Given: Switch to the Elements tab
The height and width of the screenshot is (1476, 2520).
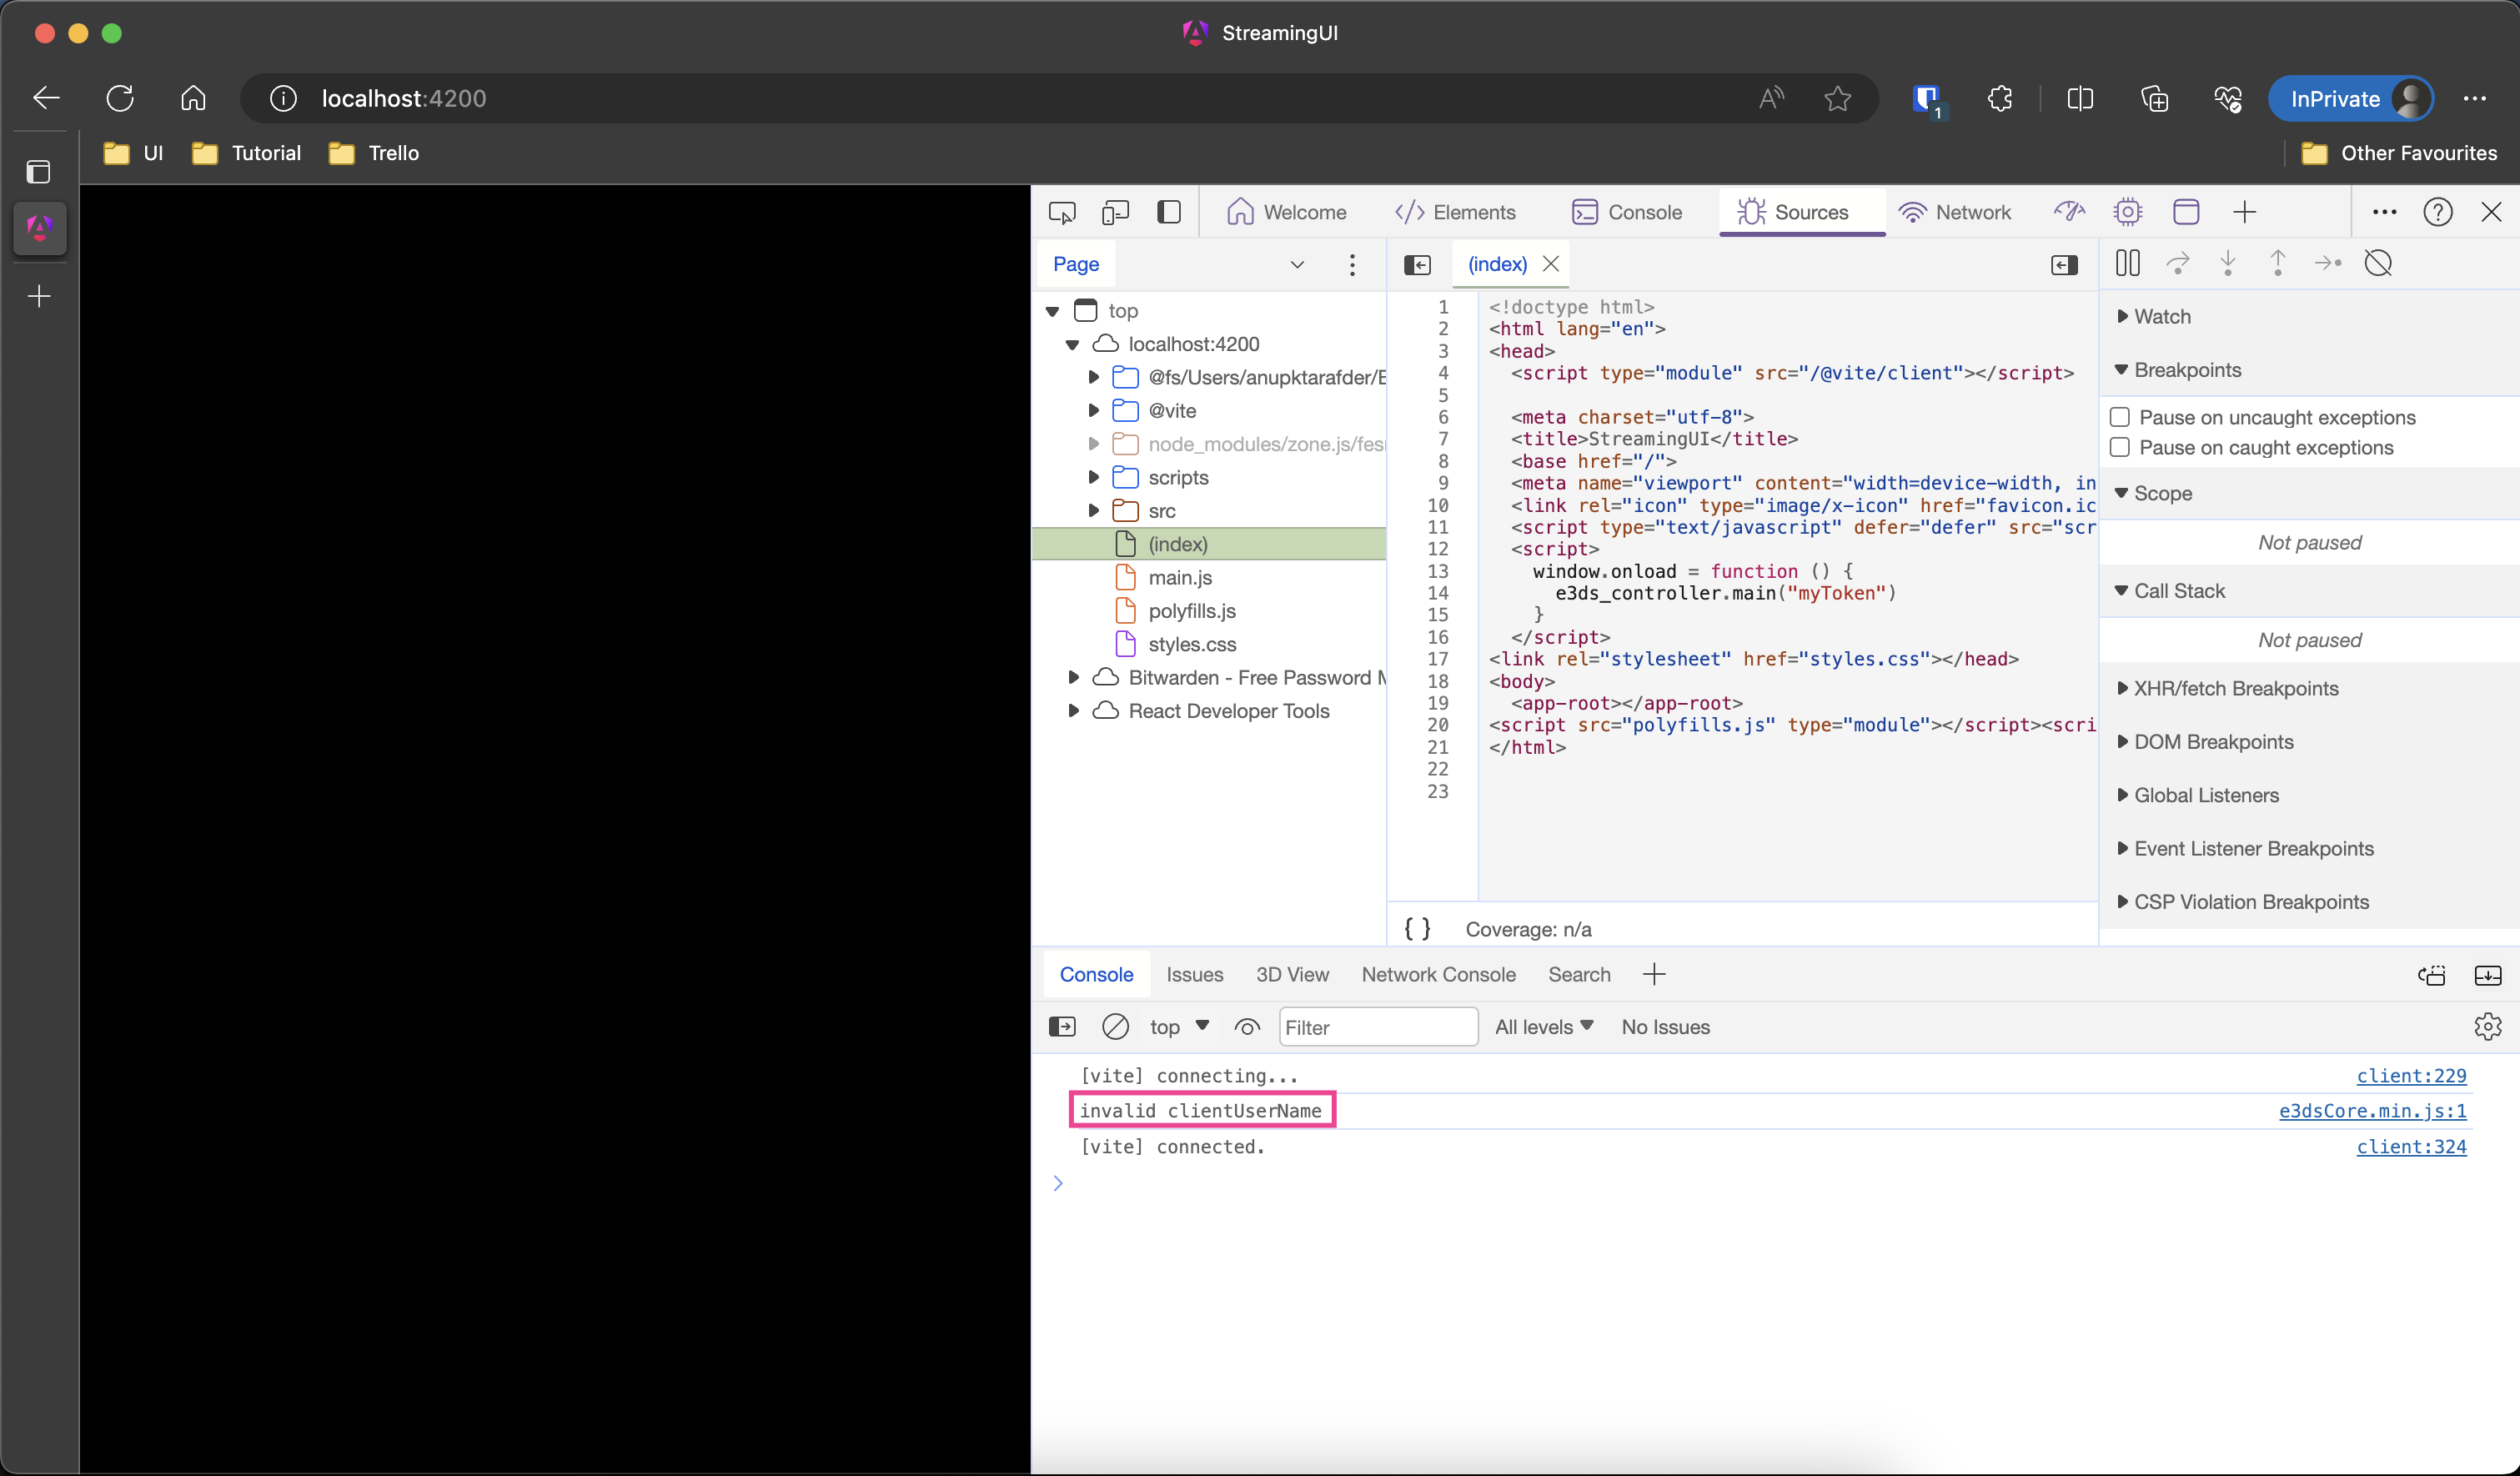Looking at the screenshot, I should click(x=1455, y=212).
